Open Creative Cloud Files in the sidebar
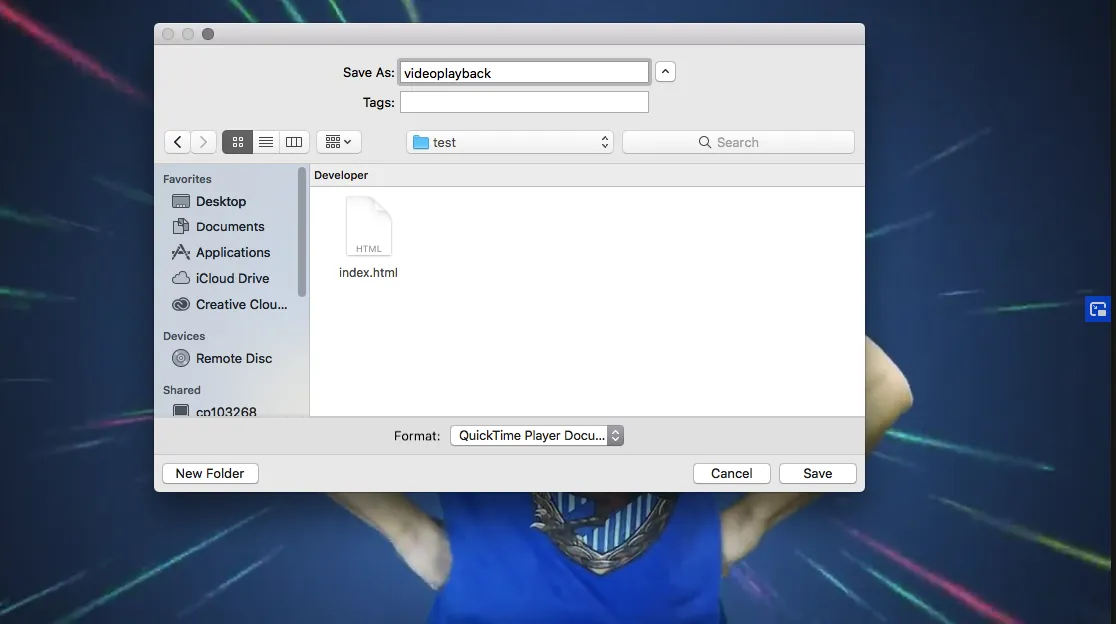The width and height of the screenshot is (1116, 624). coord(231,305)
